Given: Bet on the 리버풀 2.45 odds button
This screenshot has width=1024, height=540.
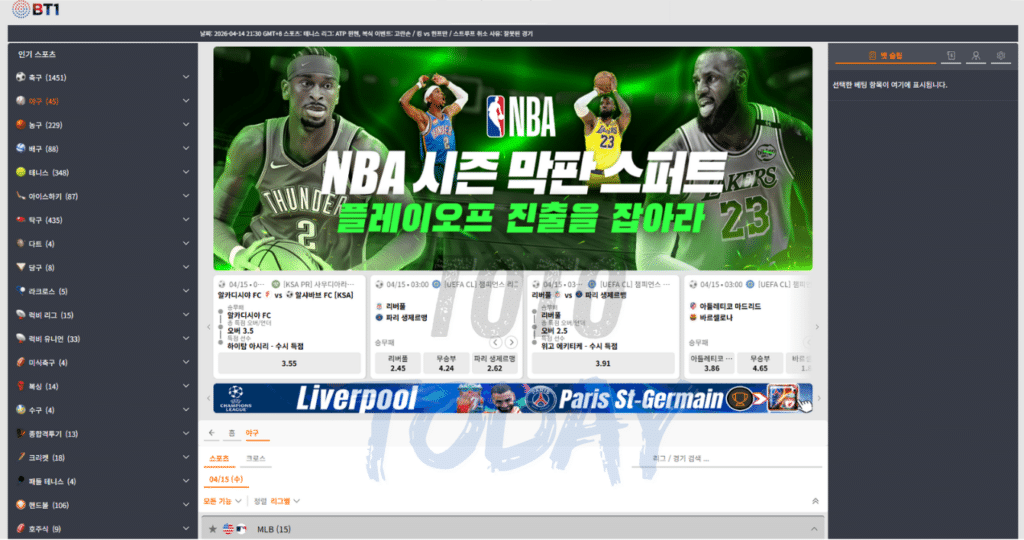Looking at the screenshot, I should pyautogui.click(x=397, y=363).
